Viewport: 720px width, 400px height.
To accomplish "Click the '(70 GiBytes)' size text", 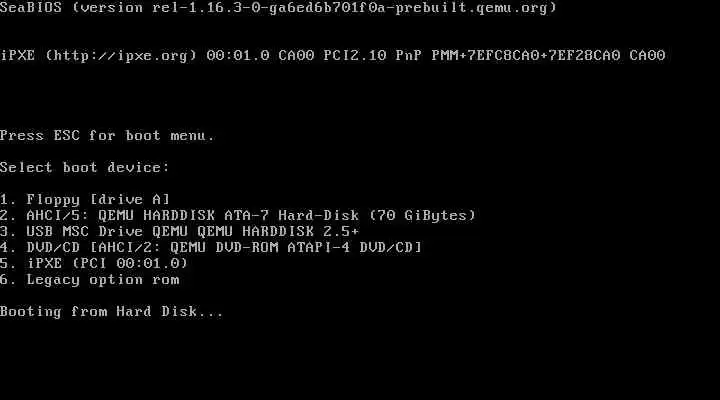I will pos(423,215).
